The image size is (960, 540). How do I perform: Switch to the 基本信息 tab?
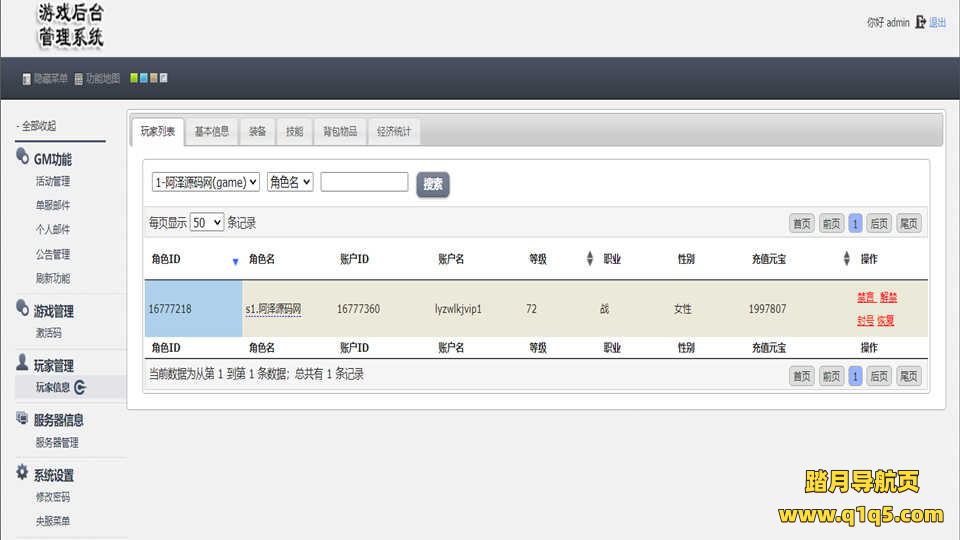click(211, 131)
